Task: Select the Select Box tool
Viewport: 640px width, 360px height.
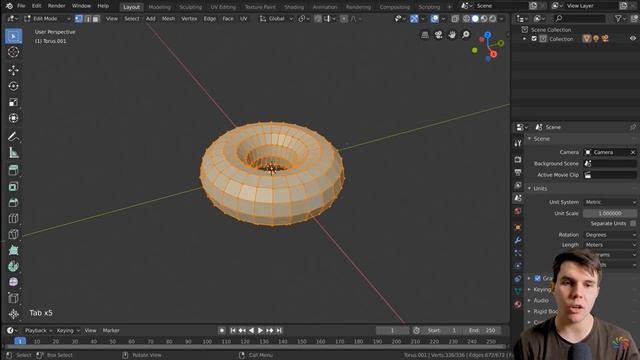Action: (x=13, y=36)
